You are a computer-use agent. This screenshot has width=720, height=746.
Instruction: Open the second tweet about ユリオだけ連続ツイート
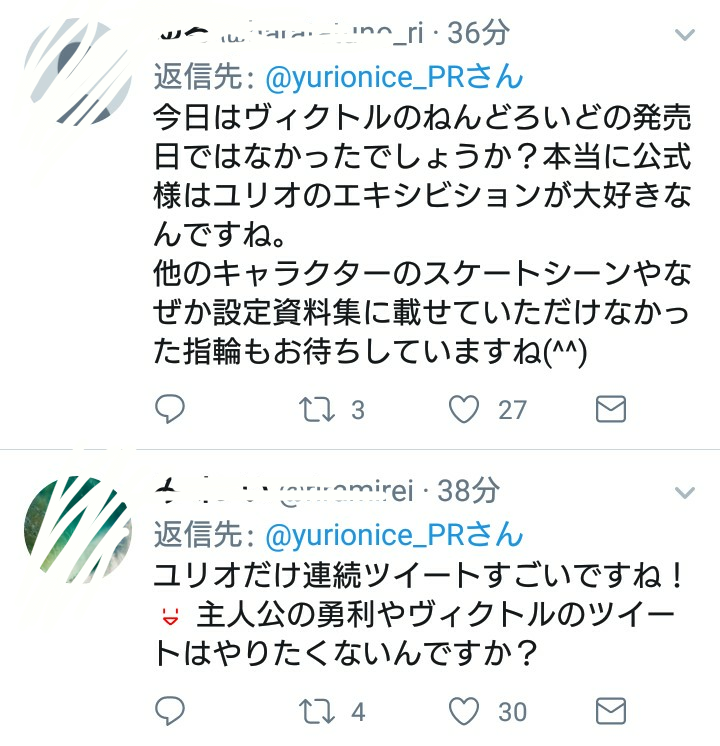click(x=418, y=614)
